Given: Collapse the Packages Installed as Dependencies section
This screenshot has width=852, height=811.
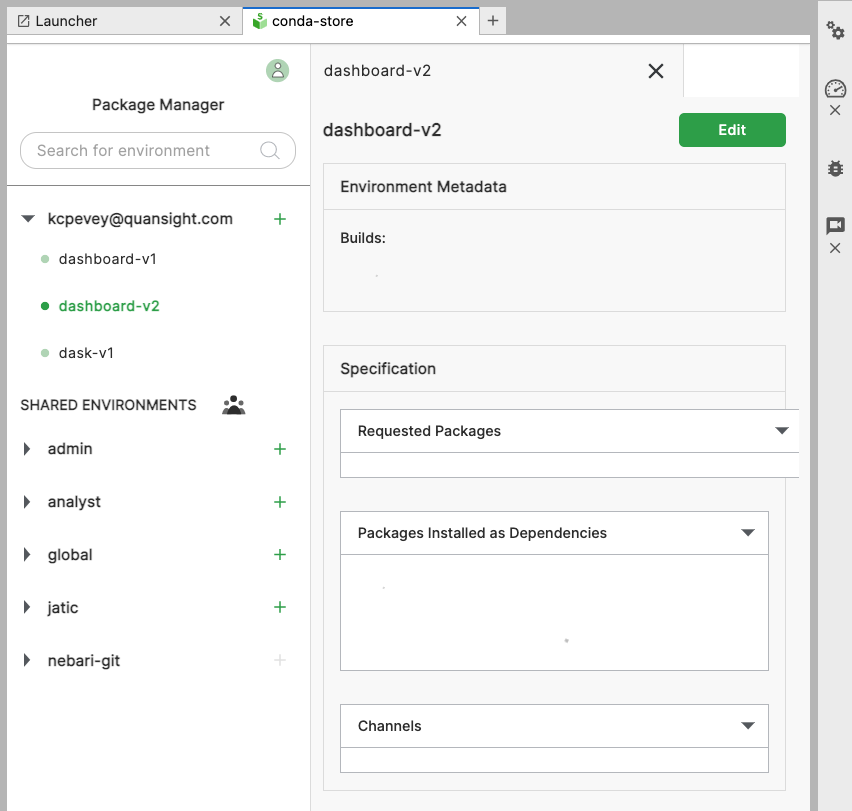Looking at the screenshot, I should (x=748, y=532).
